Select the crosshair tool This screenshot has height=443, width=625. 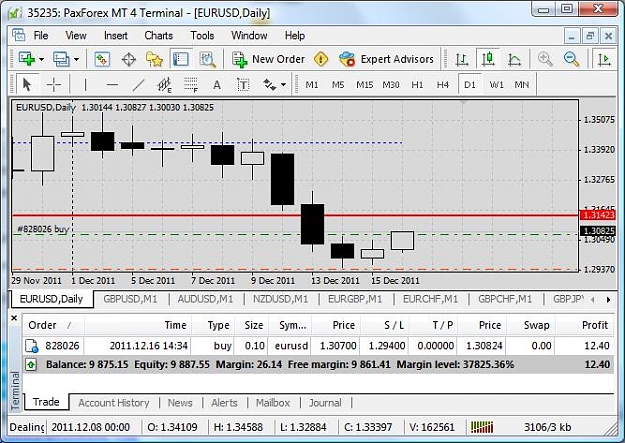(x=53, y=85)
